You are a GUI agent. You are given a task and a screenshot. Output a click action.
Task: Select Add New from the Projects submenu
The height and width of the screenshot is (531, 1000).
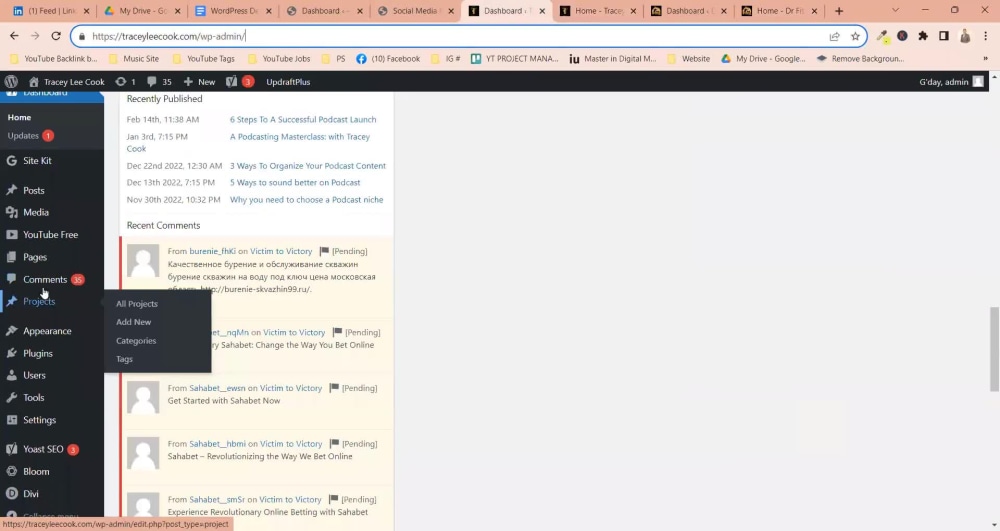click(x=133, y=323)
